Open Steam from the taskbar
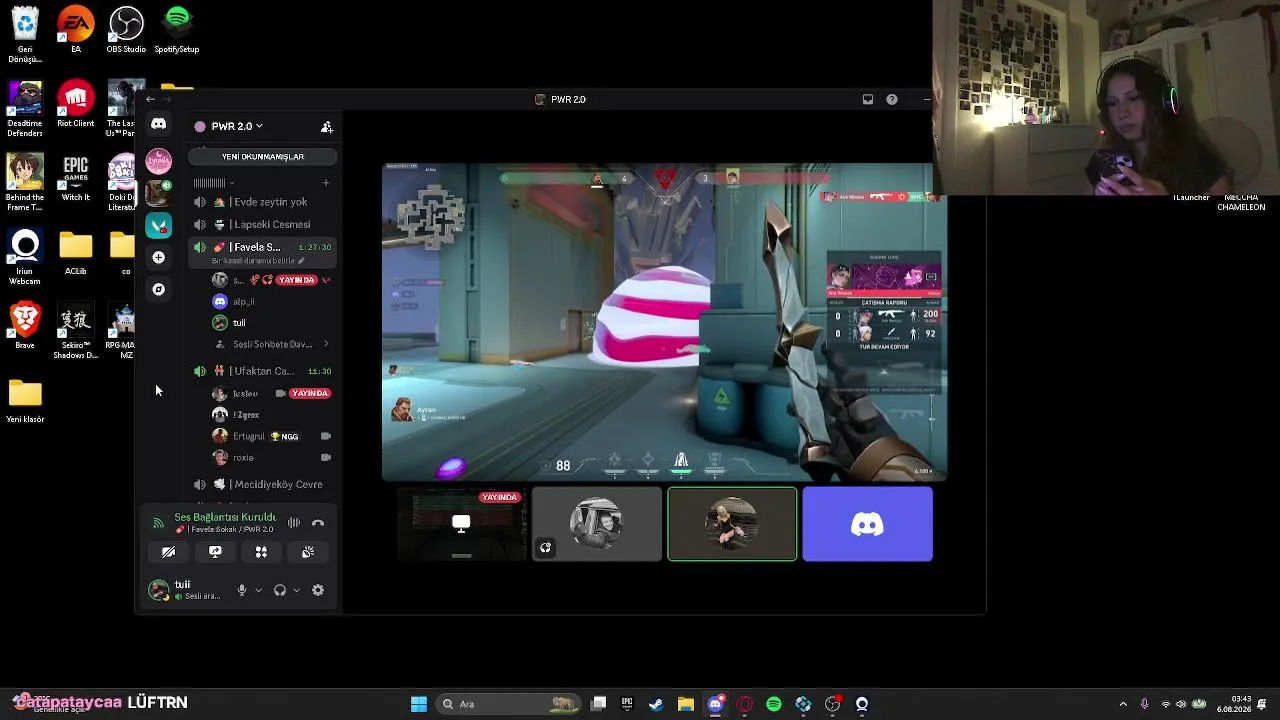The width and height of the screenshot is (1280, 720). point(656,704)
